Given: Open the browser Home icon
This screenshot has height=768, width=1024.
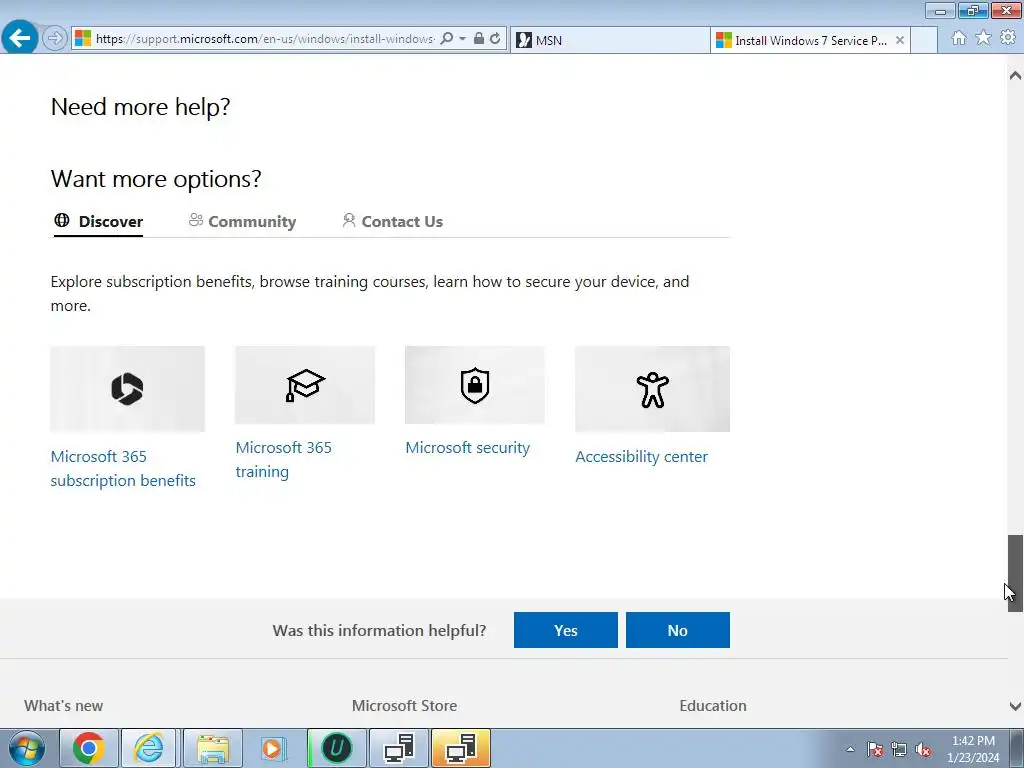Looking at the screenshot, I should tap(959, 38).
